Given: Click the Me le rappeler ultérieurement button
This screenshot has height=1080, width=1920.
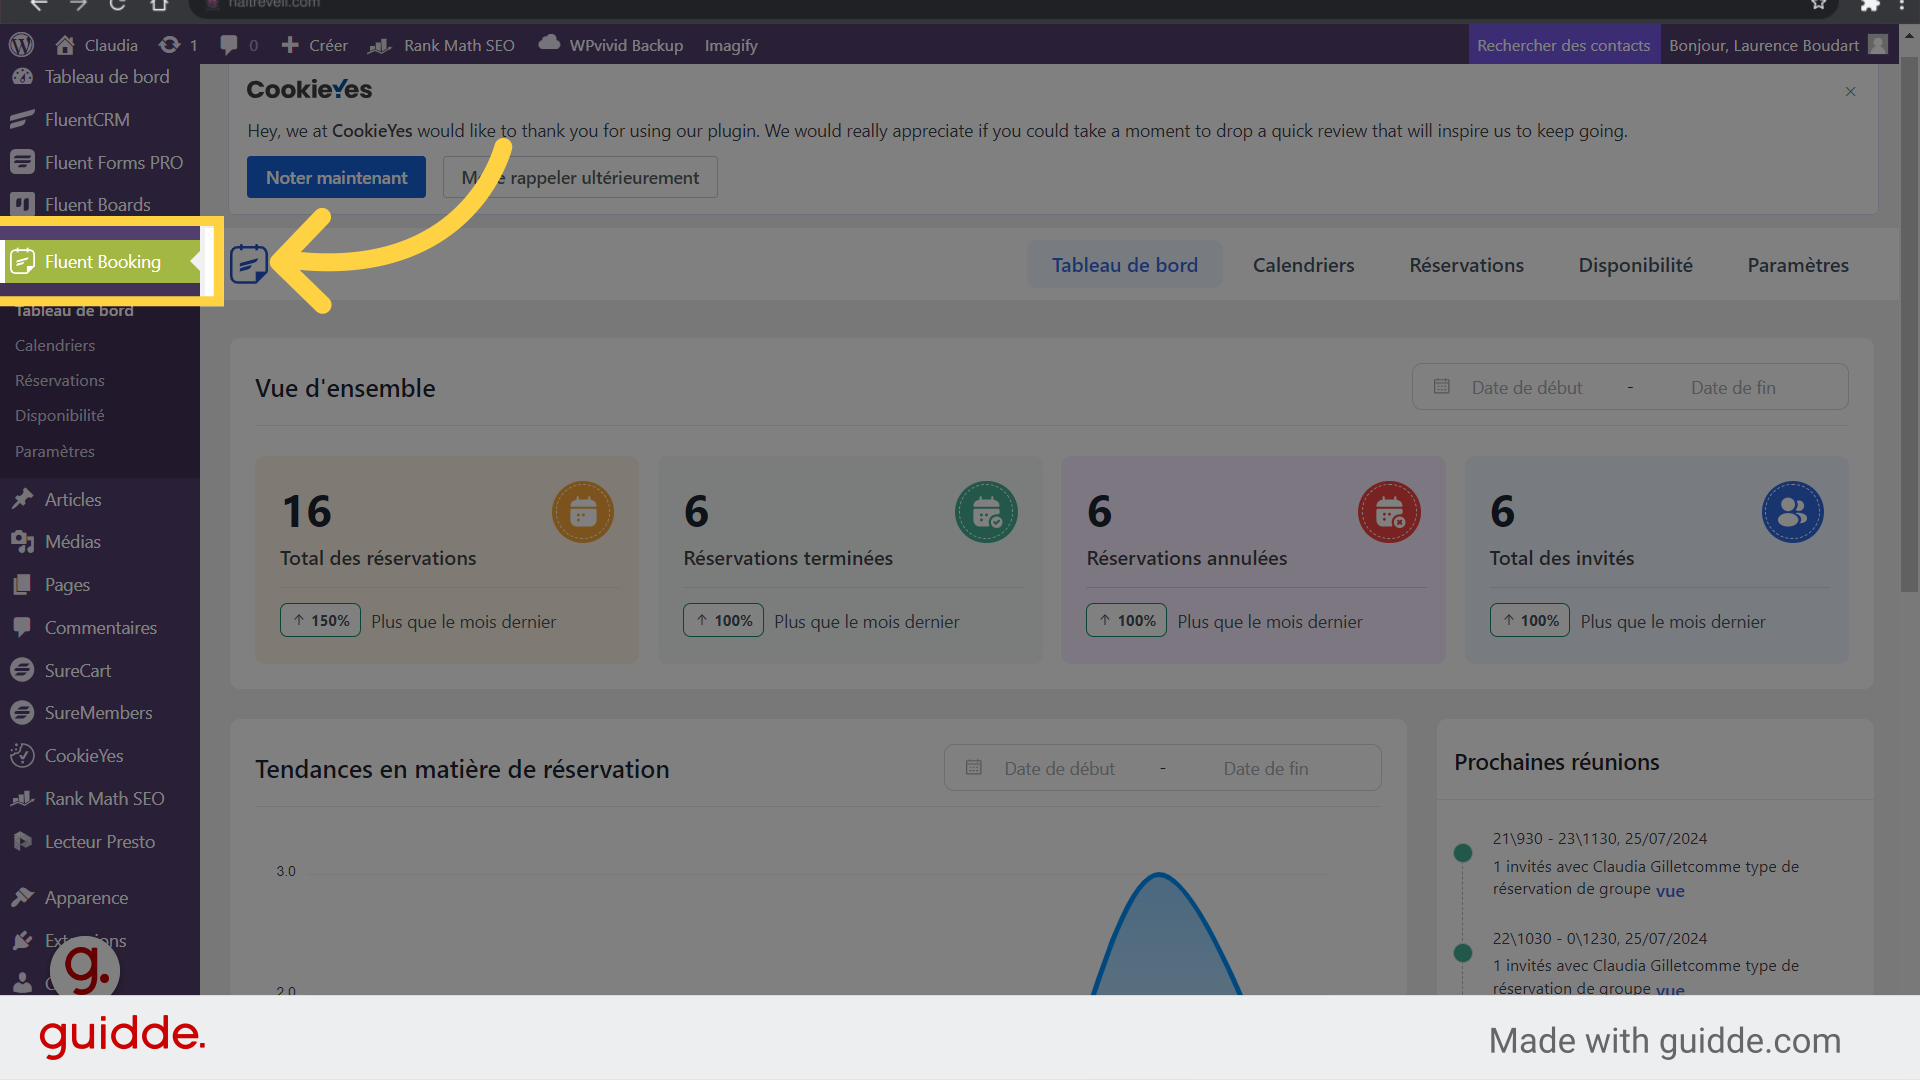Looking at the screenshot, I should [580, 177].
